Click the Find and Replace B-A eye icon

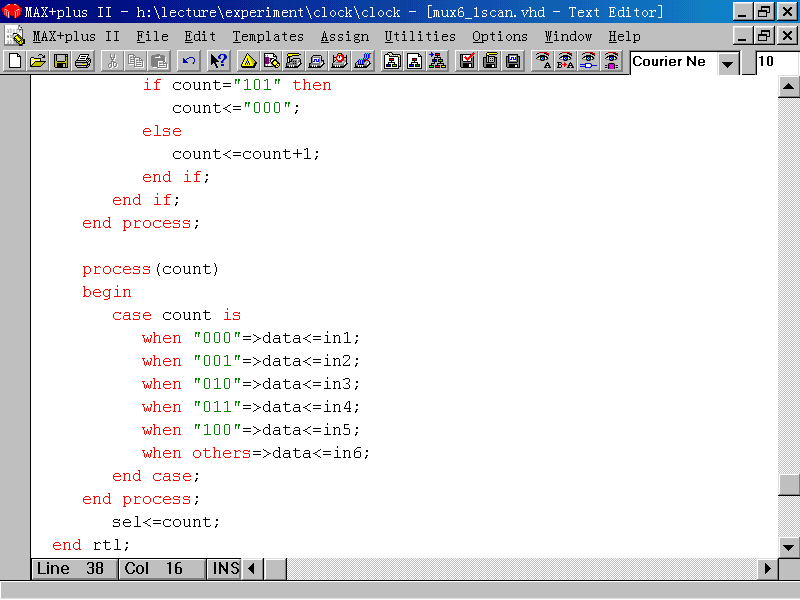pos(565,62)
